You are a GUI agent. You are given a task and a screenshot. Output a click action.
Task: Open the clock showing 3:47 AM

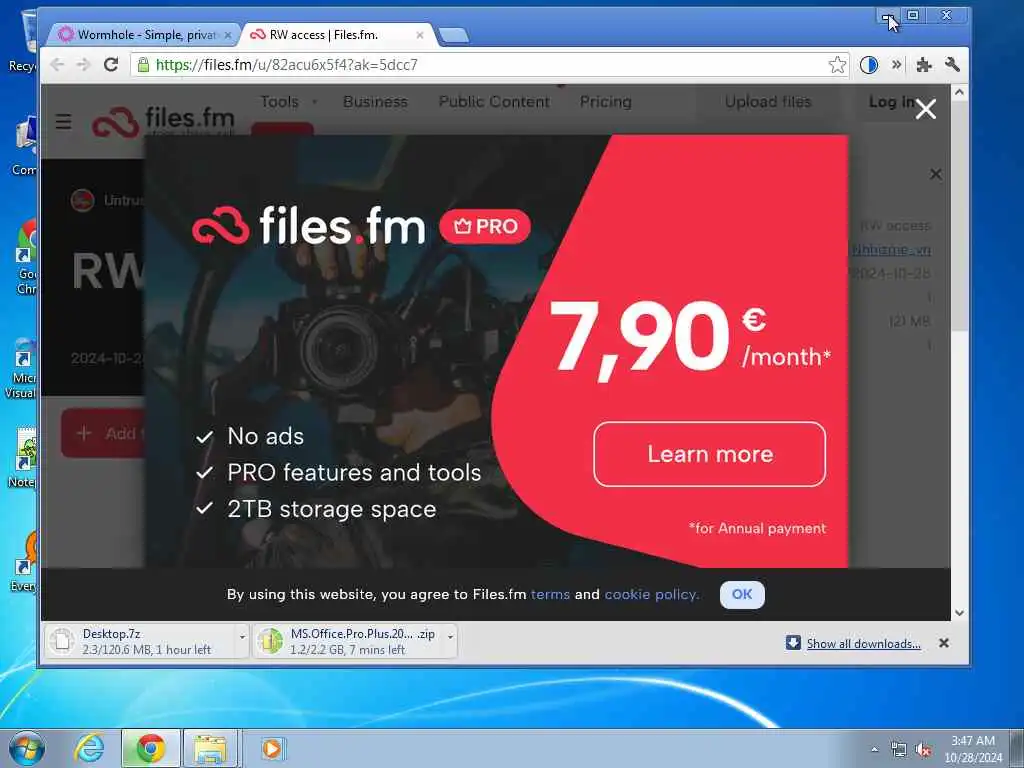(x=973, y=749)
